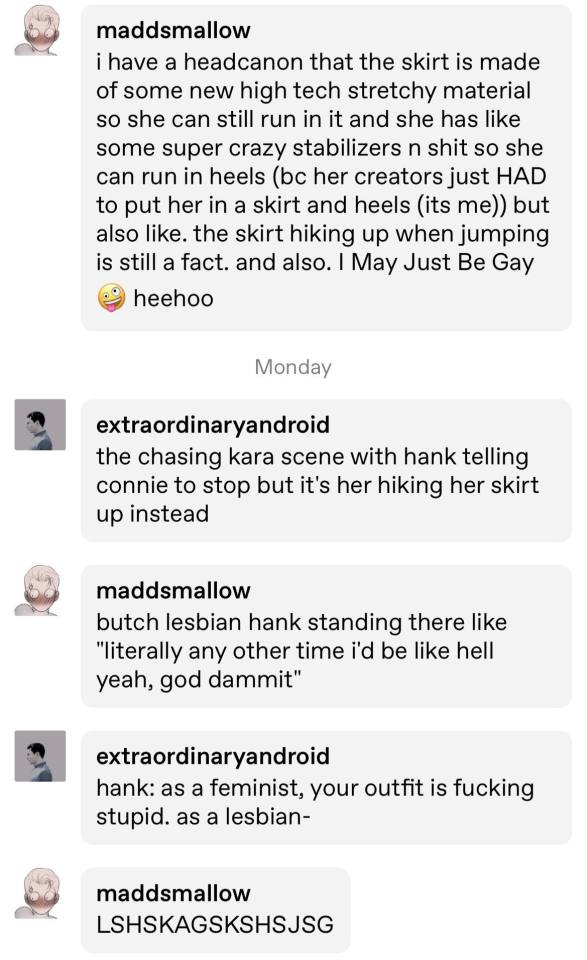Image resolution: width=587 pixels, height=960 pixels.
Task: Open extraordinaryandroid's avatar next to chasing kara message
Action: point(40,424)
